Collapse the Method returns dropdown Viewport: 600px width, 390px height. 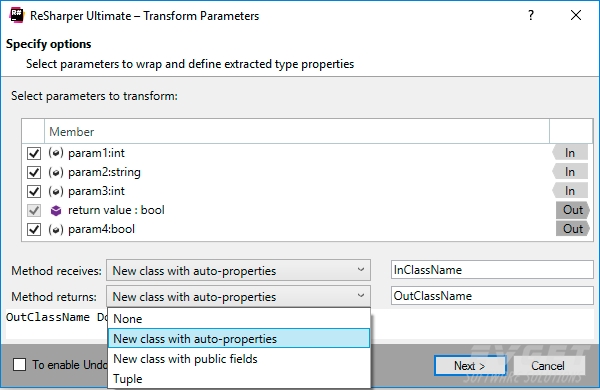[238, 296]
